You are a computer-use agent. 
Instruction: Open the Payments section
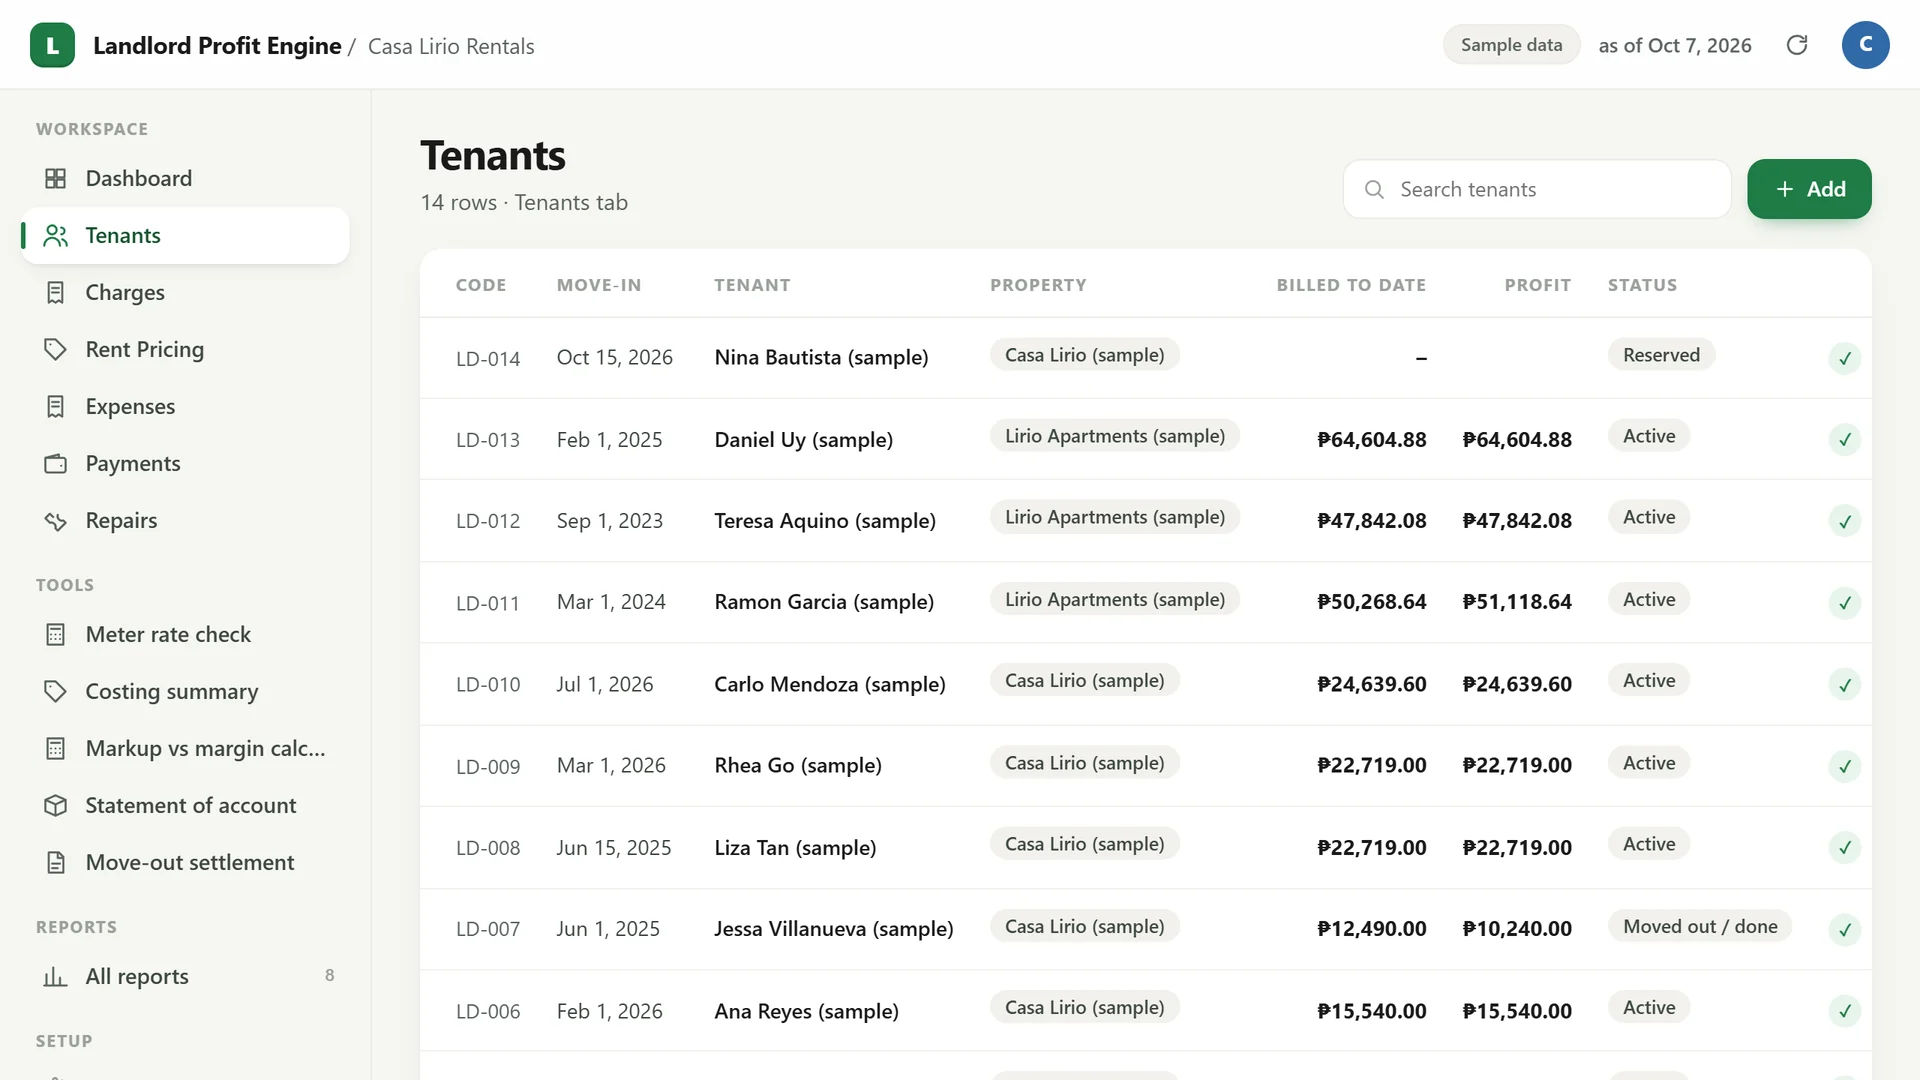[x=186, y=463]
